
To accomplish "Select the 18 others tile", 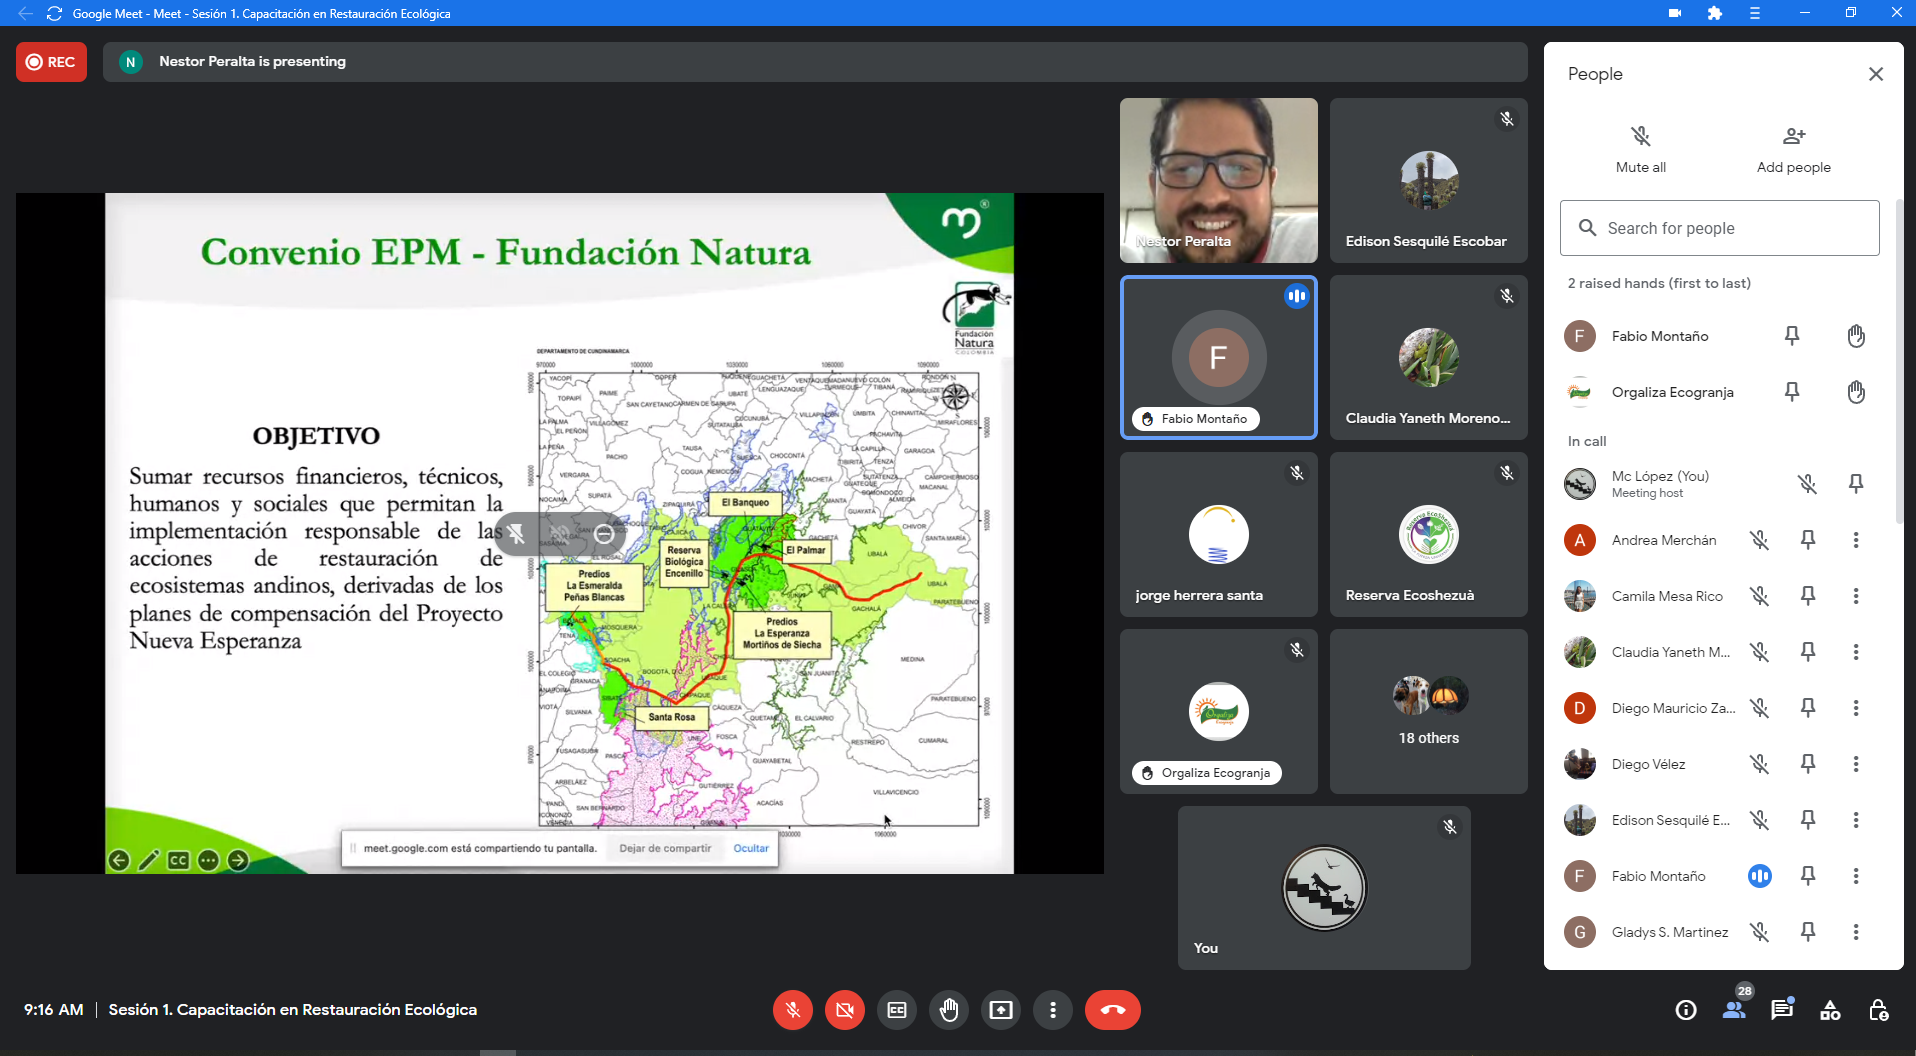I will click(1429, 711).
